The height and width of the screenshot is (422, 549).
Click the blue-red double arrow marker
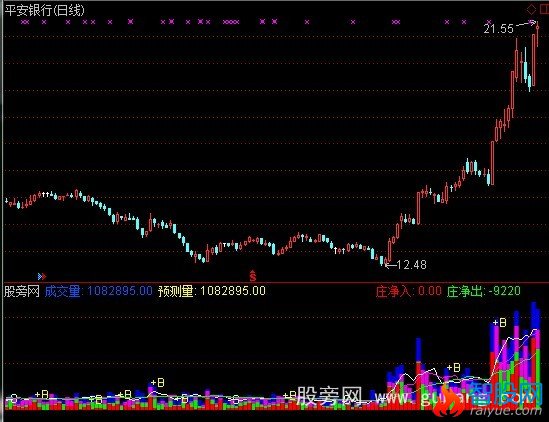tap(42, 277)
